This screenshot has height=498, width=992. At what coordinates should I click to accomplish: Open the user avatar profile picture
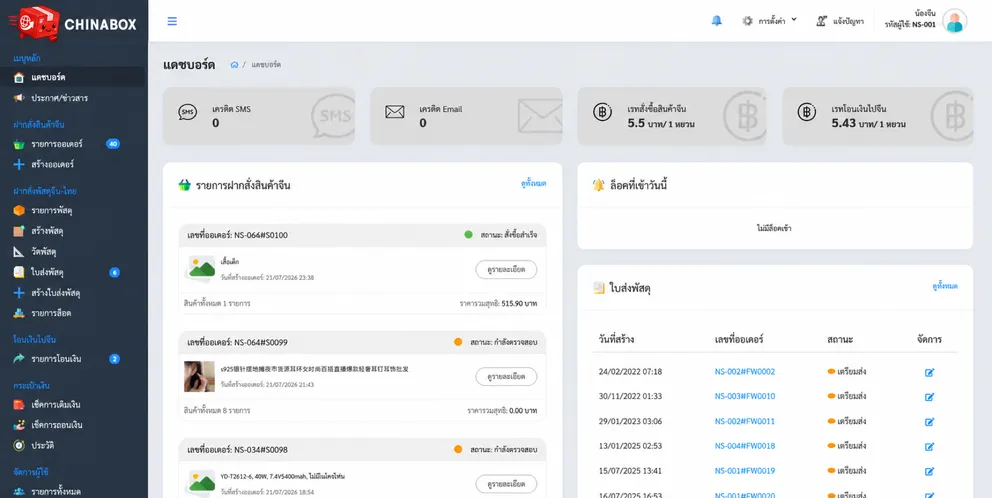pyautogui.click(x=954, y=21)
